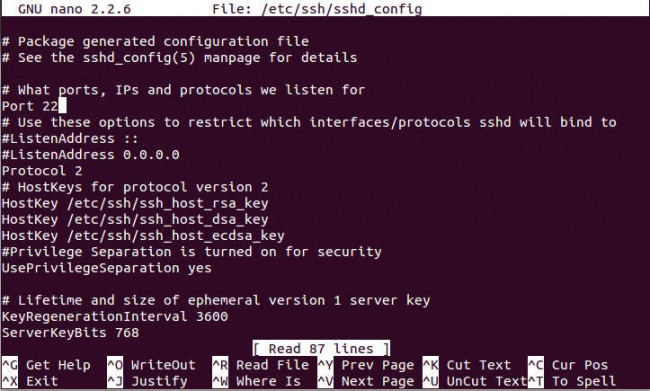Image resolution: width=650 pixels, height=391 pixels.
Task: Select the ^R Read File shortcut
Action: click(x=261, y=365)
